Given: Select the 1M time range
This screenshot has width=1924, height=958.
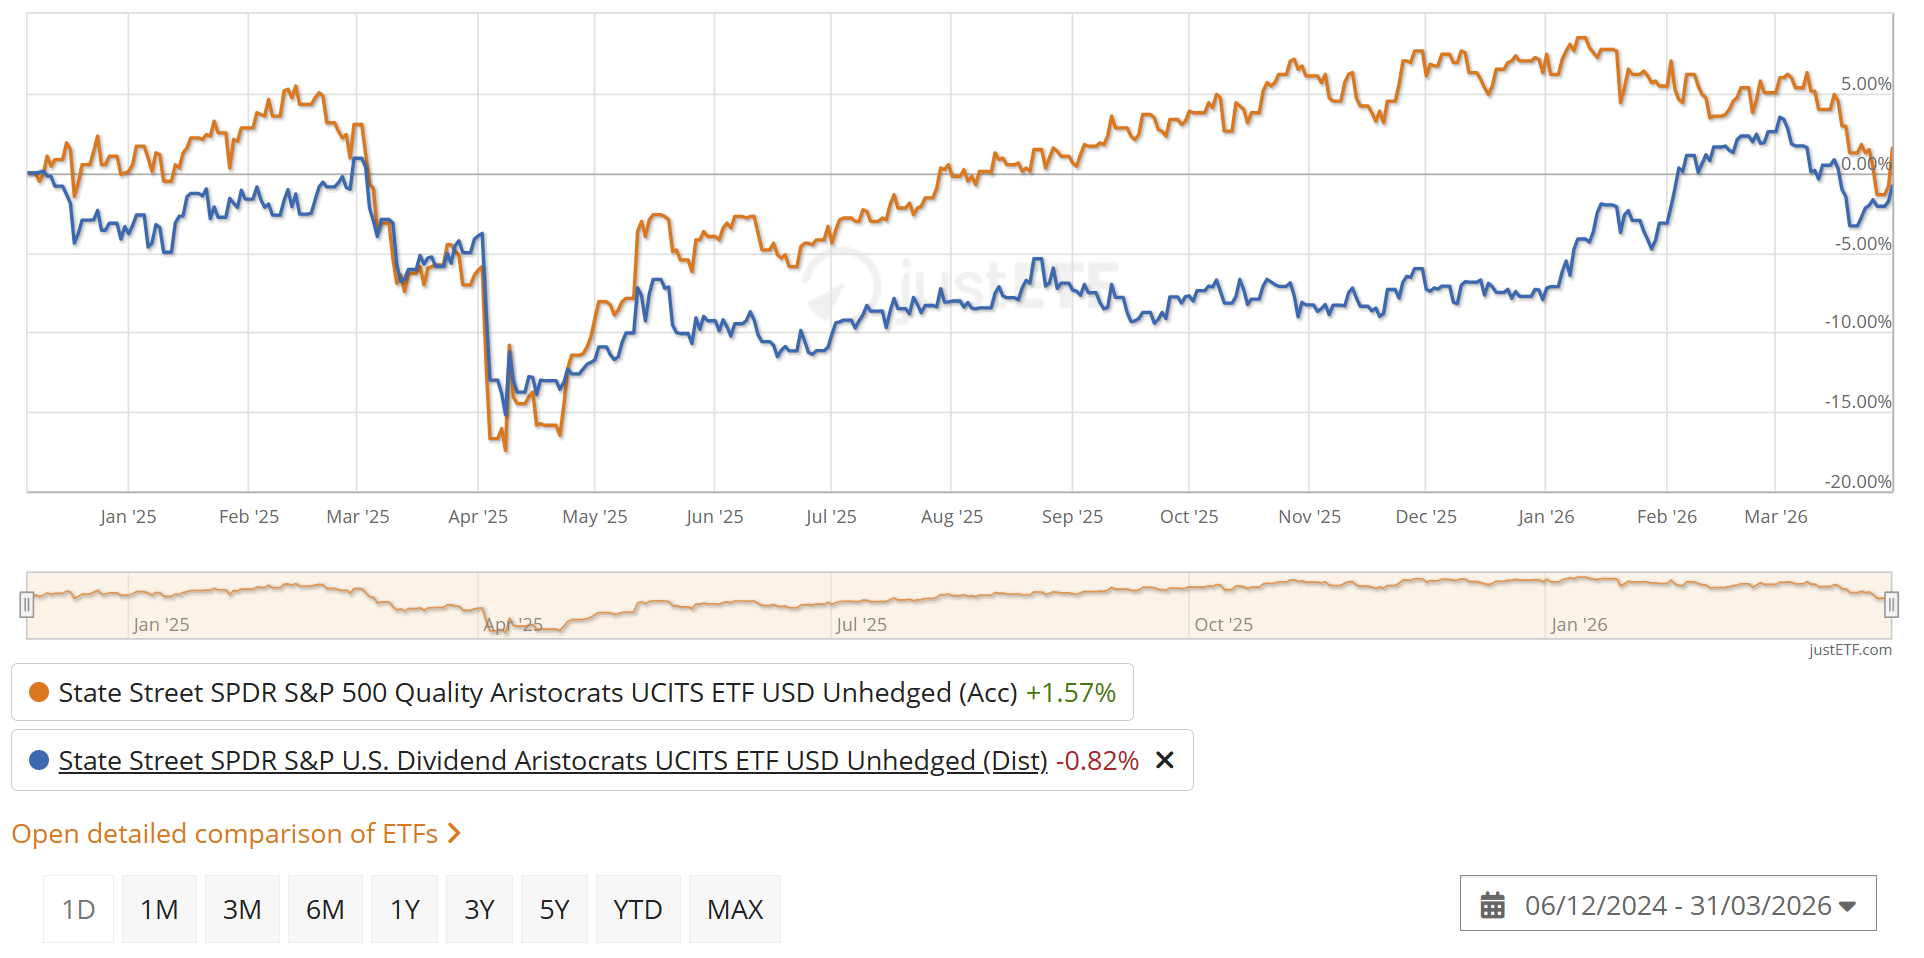Looking at the screenshot, I should pyautogui.click(x=159, y=909).
